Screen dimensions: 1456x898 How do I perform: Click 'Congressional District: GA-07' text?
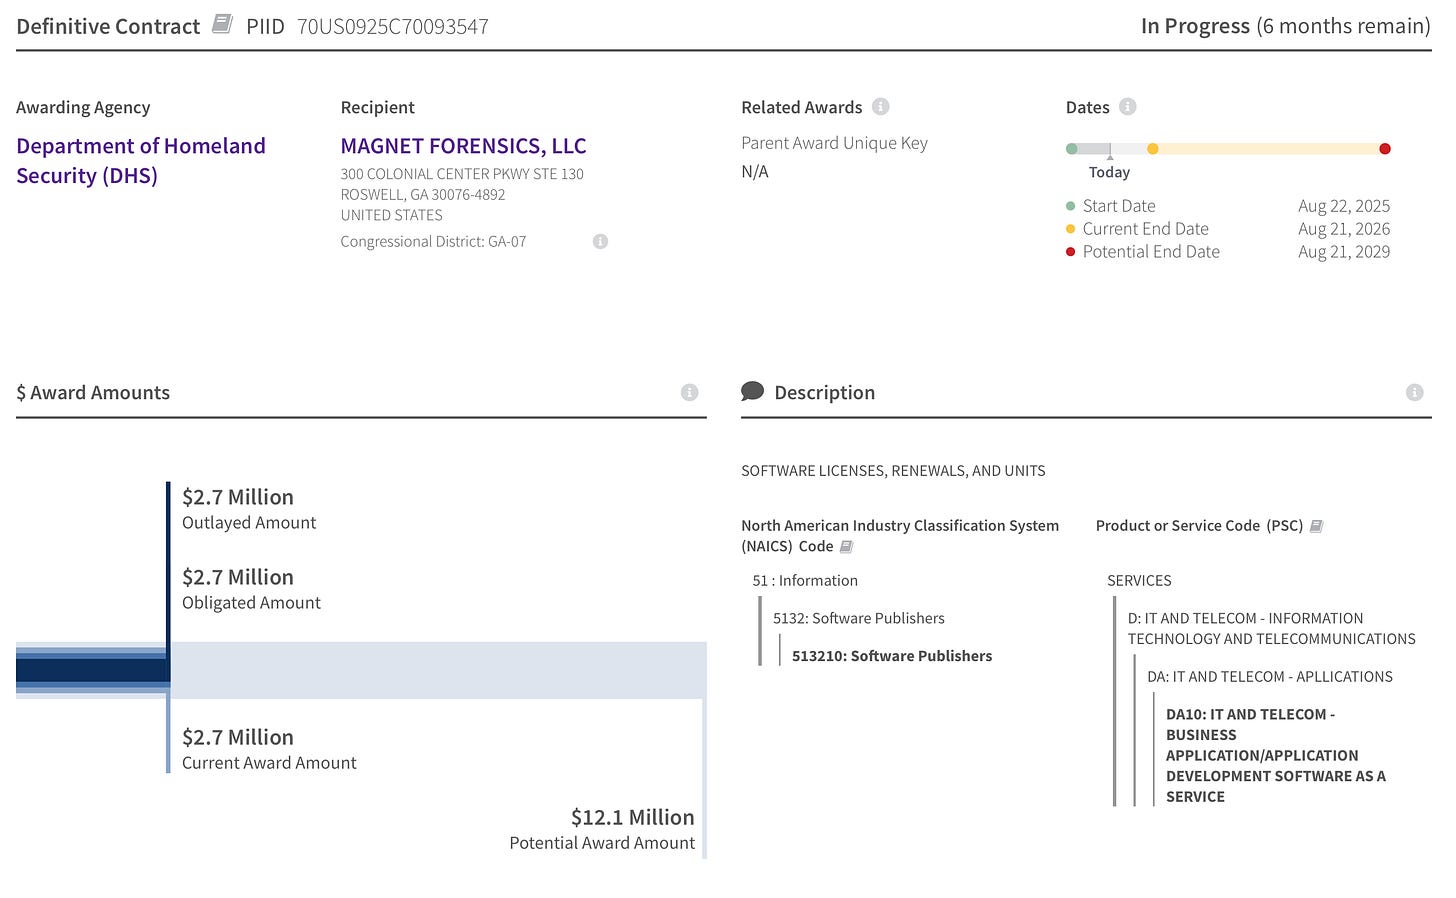[433, 241]
